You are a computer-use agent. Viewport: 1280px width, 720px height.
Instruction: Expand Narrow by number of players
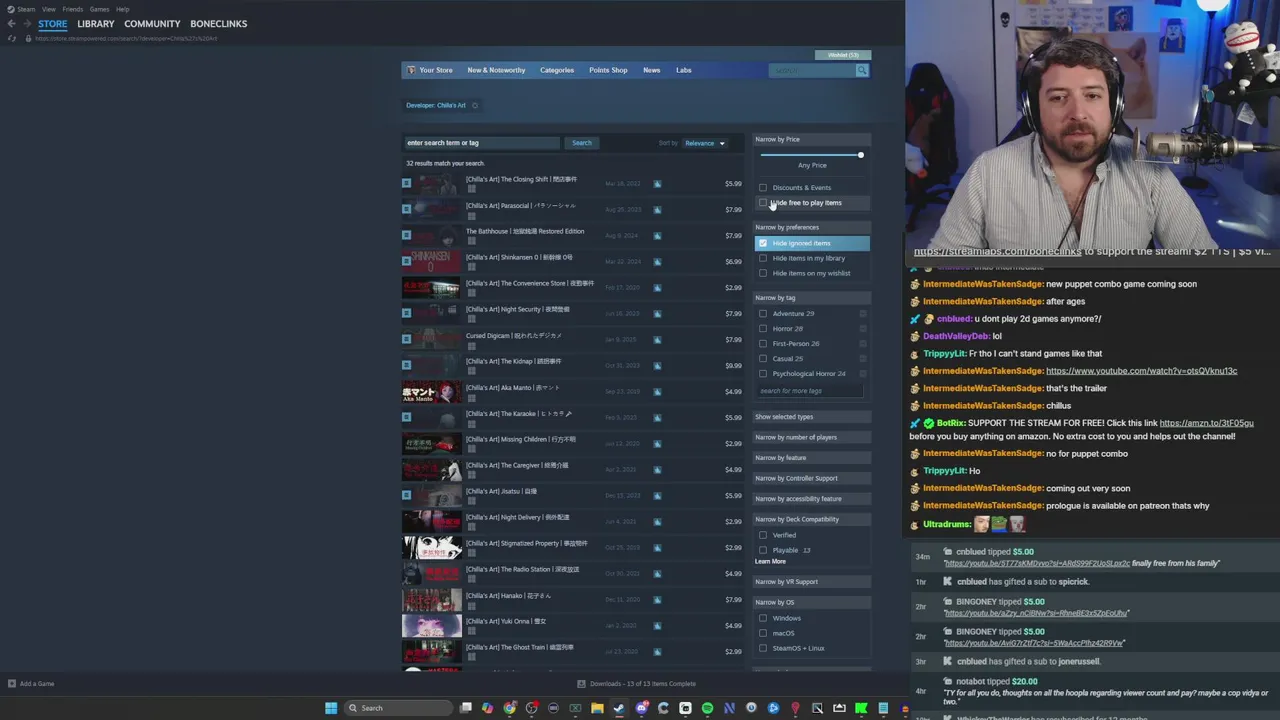pos(811,437)
